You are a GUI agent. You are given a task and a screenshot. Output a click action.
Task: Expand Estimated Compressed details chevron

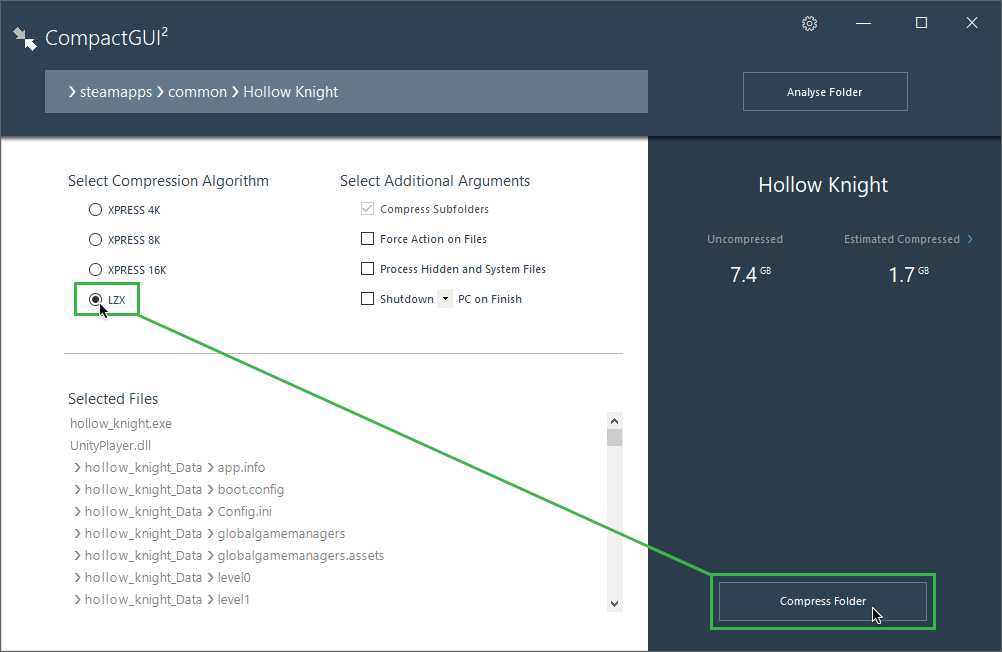click(x=970, y=239)
